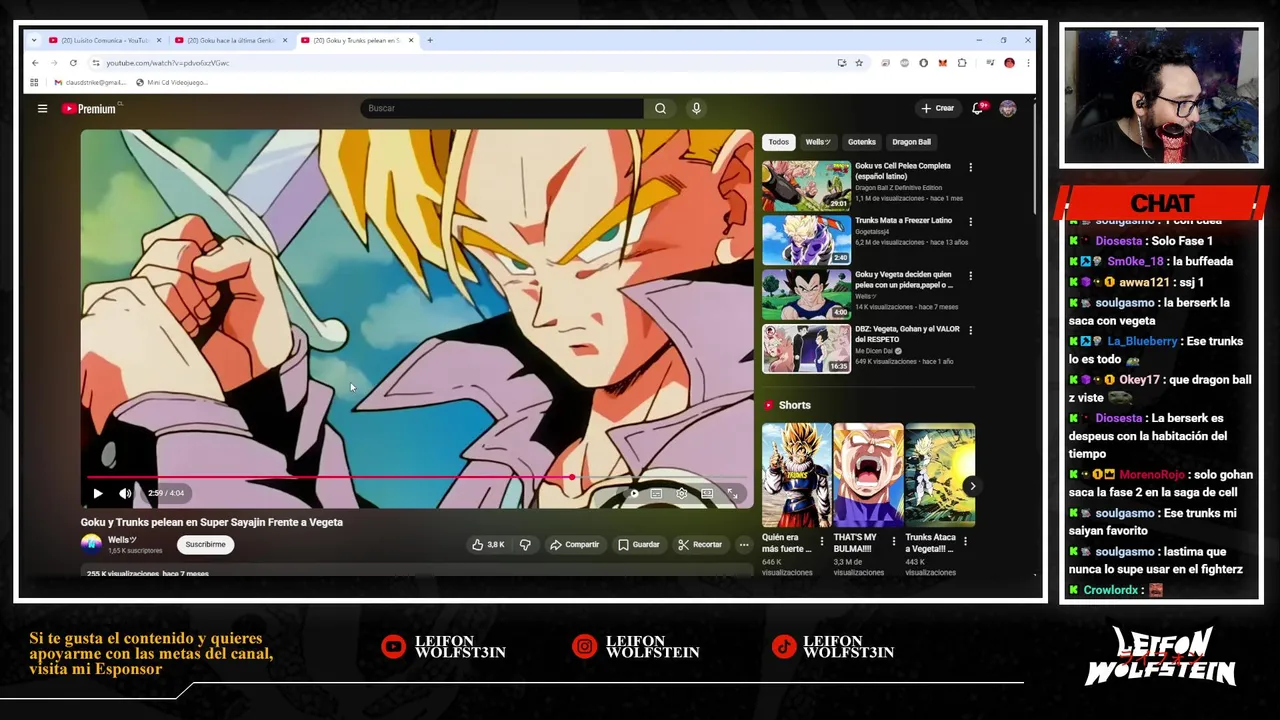
Task: Switch to Luisito Comunica browser tab
Action: pyautogui.click(x=104, y=40)
